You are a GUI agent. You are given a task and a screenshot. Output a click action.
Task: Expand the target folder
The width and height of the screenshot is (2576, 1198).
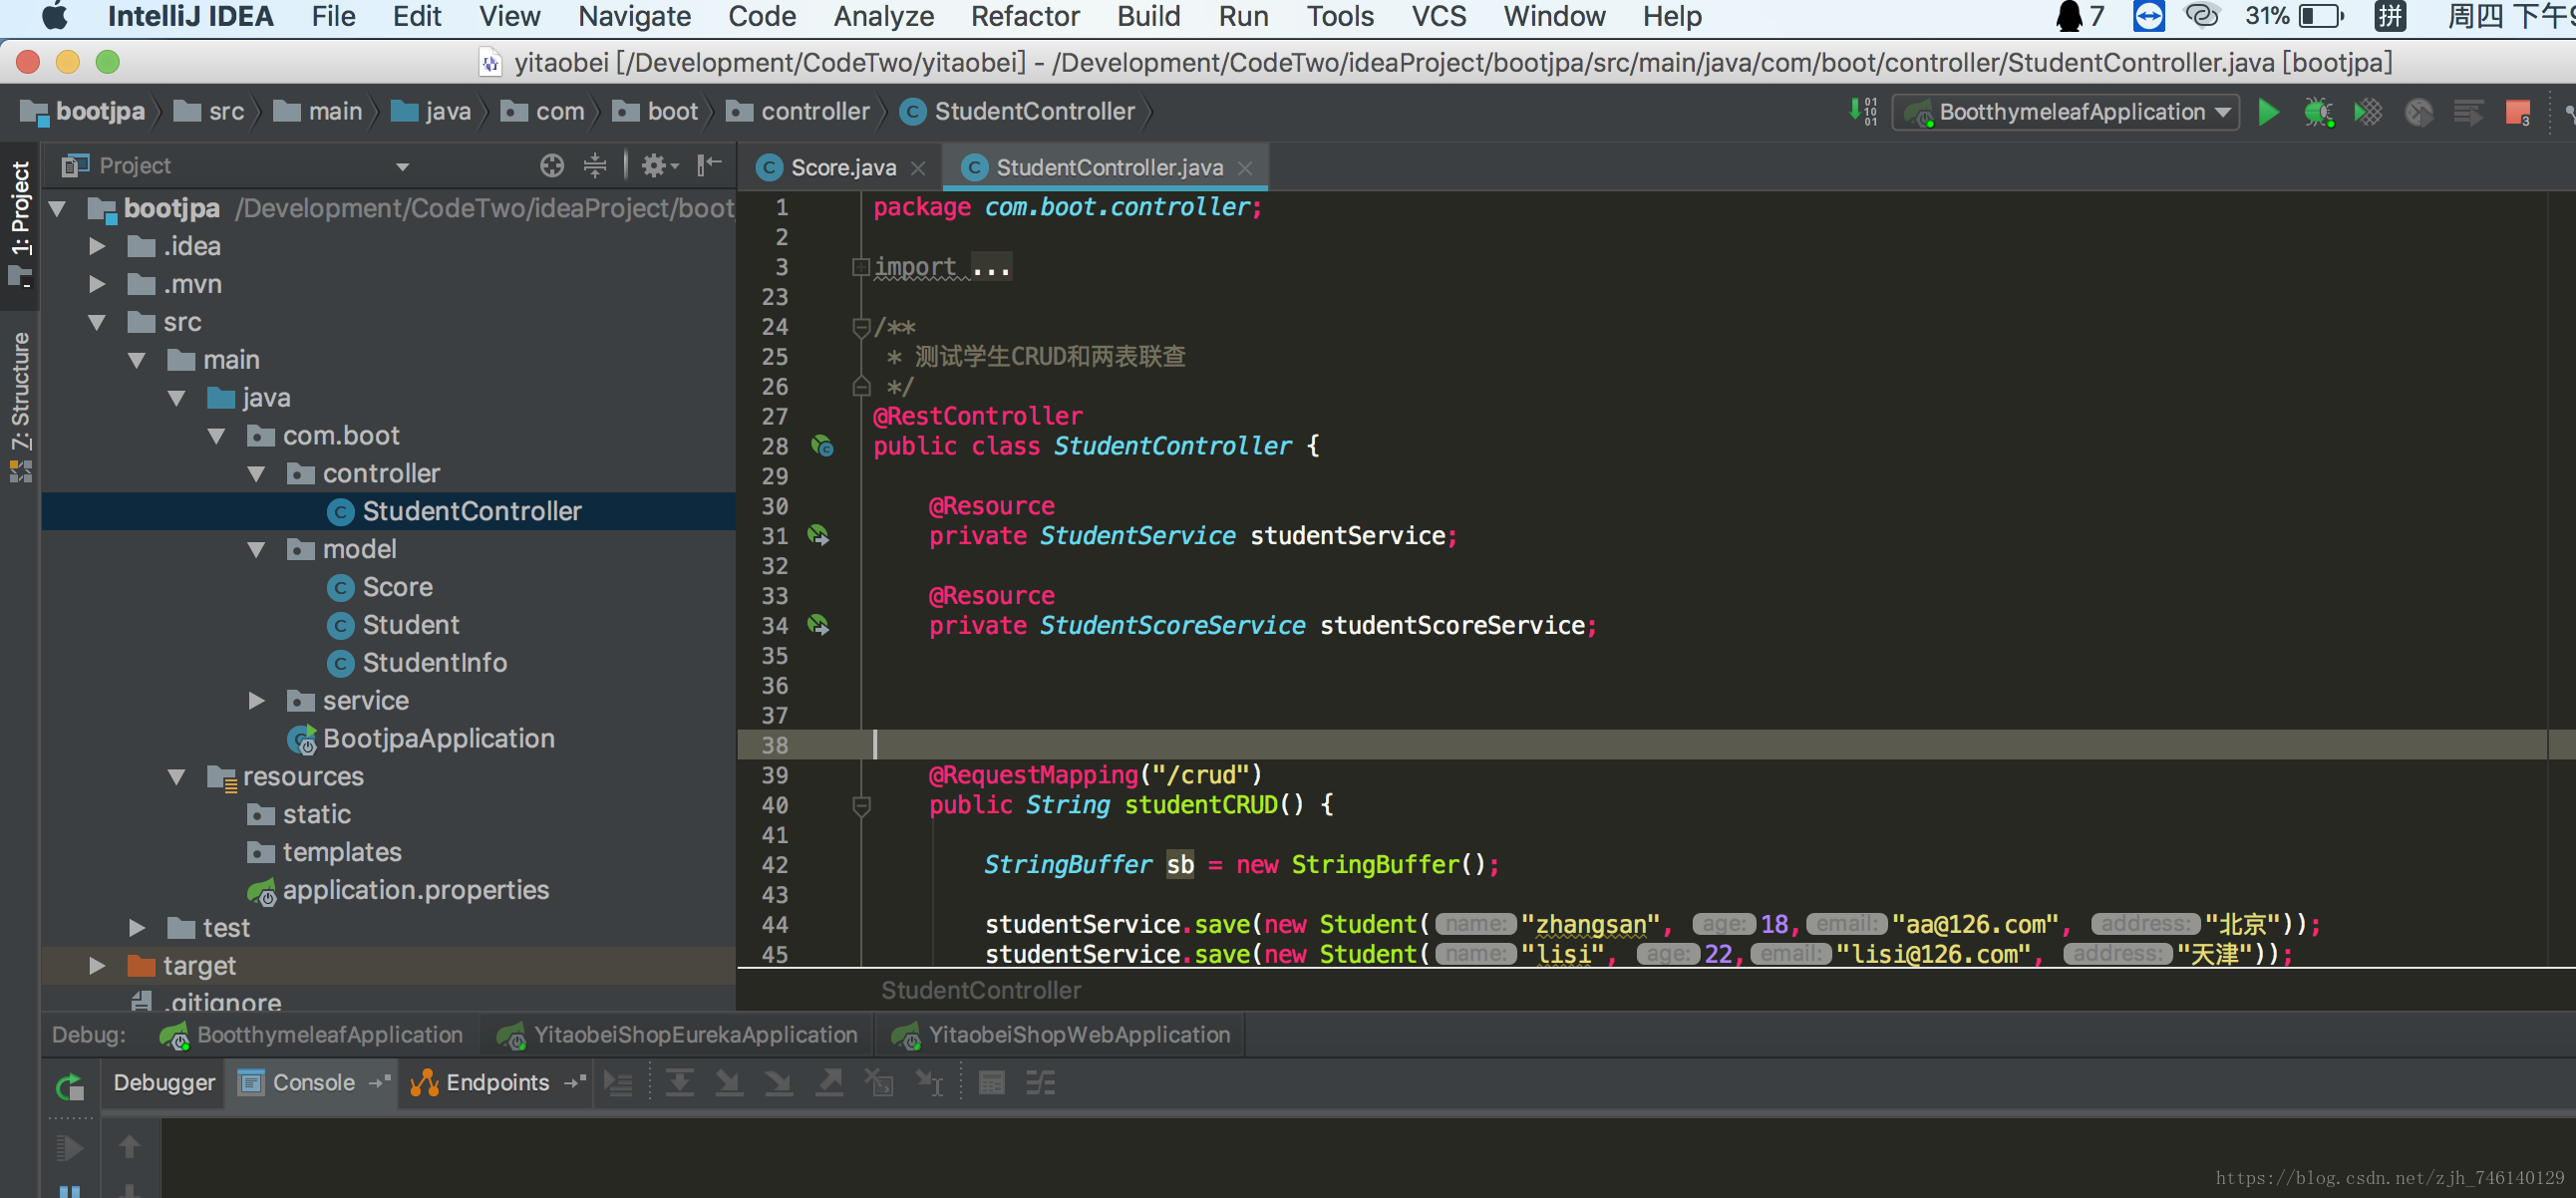tap(97, 965)
